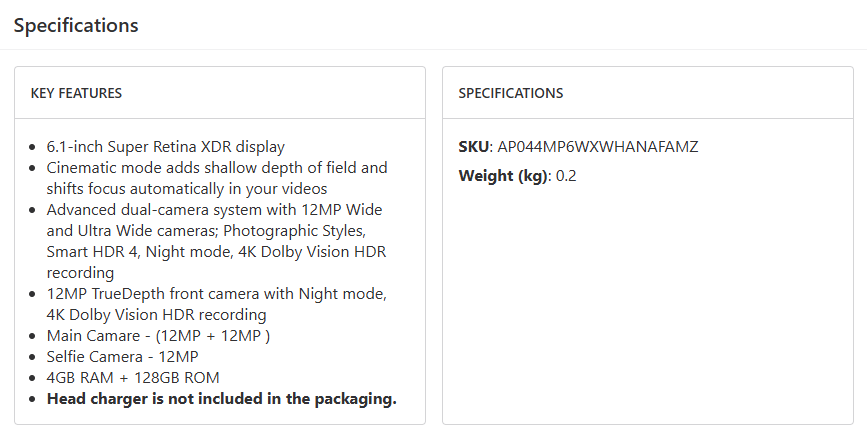Click the Specifications page heading
867x440 pixels.
[x=76, y=25]
